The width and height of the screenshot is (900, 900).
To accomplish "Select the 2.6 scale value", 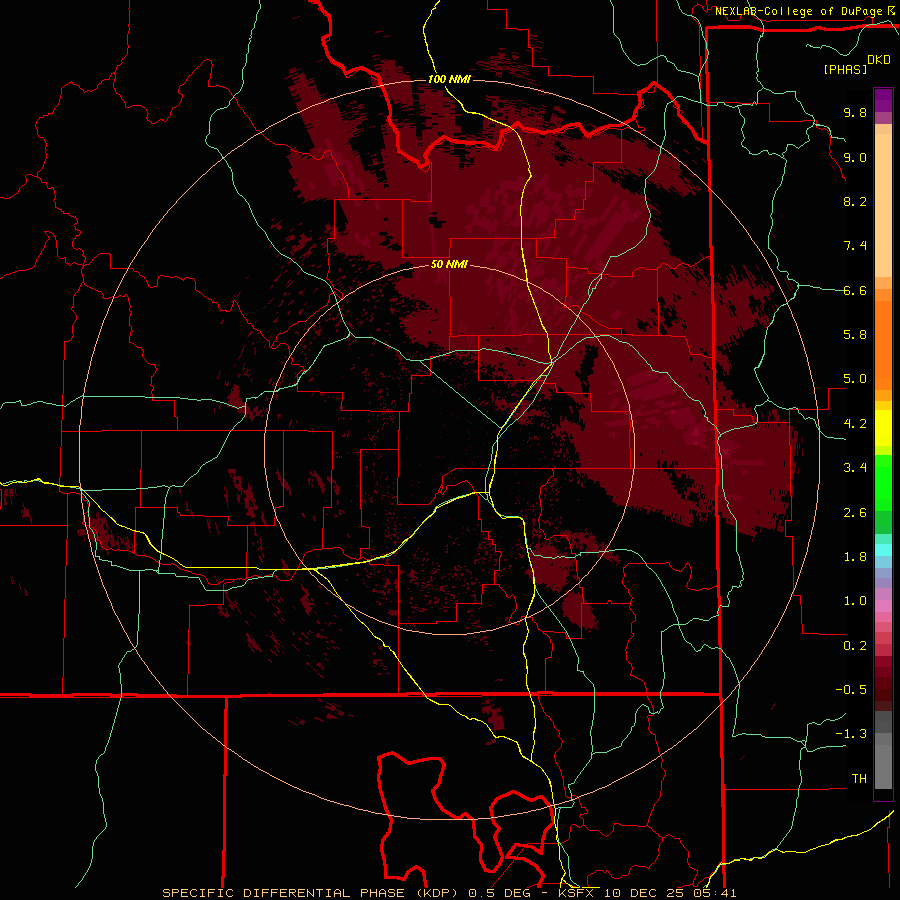I will click(x=855, y=513).
